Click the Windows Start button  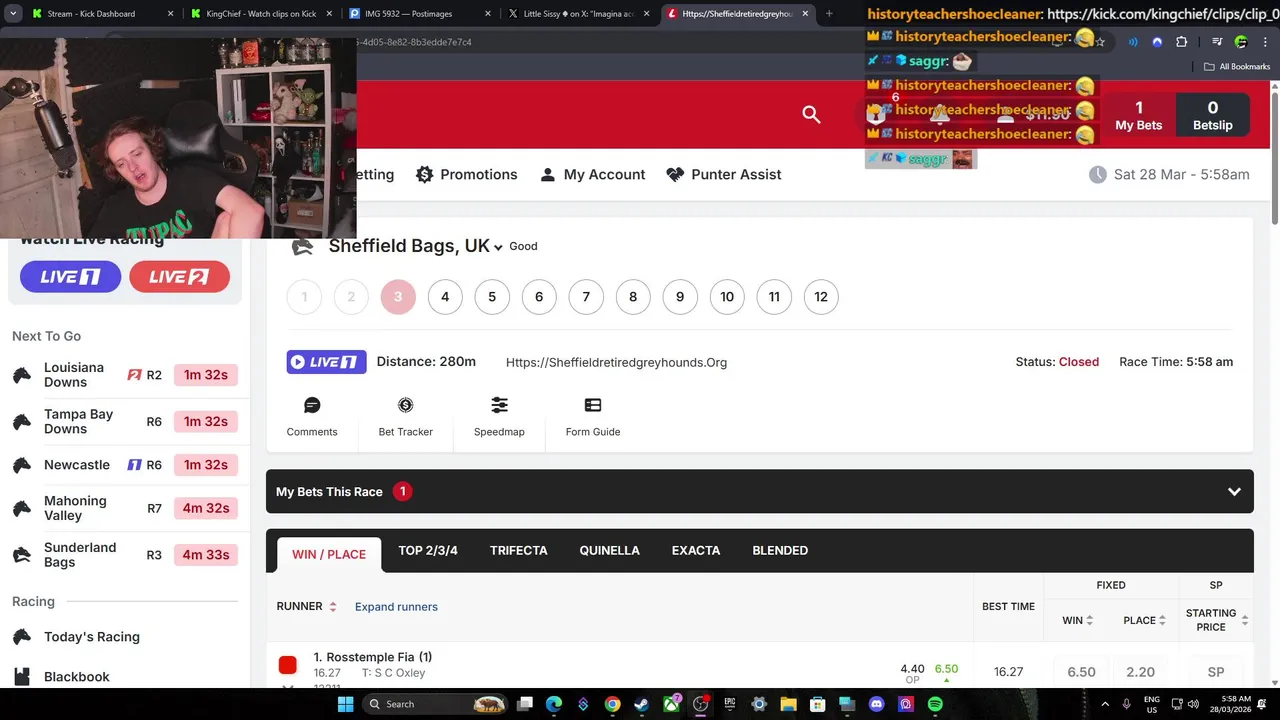coord(345,704)
